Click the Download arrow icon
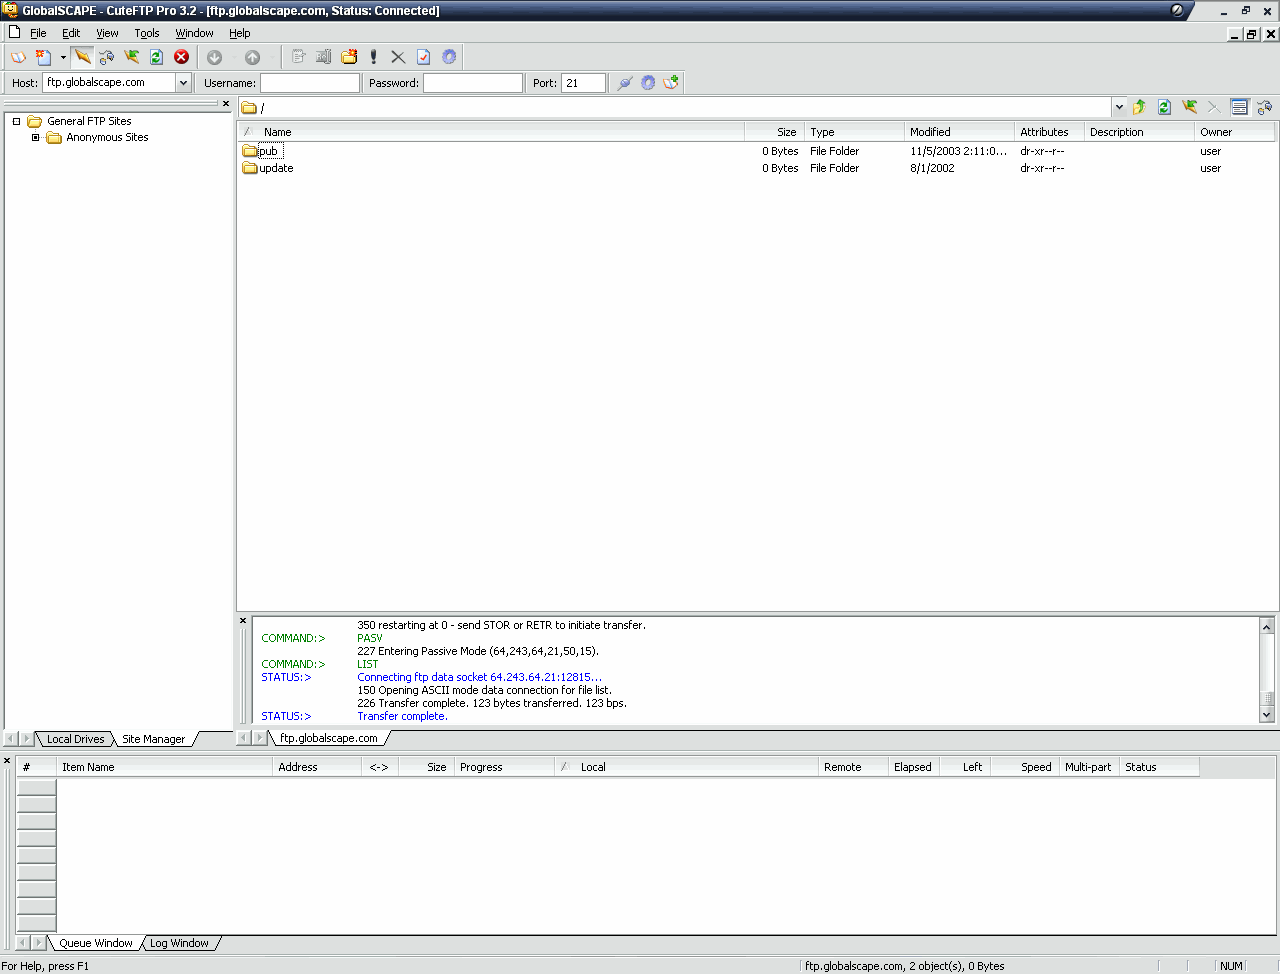Viewport: 1280px width, 974px height. coord(214,57)
